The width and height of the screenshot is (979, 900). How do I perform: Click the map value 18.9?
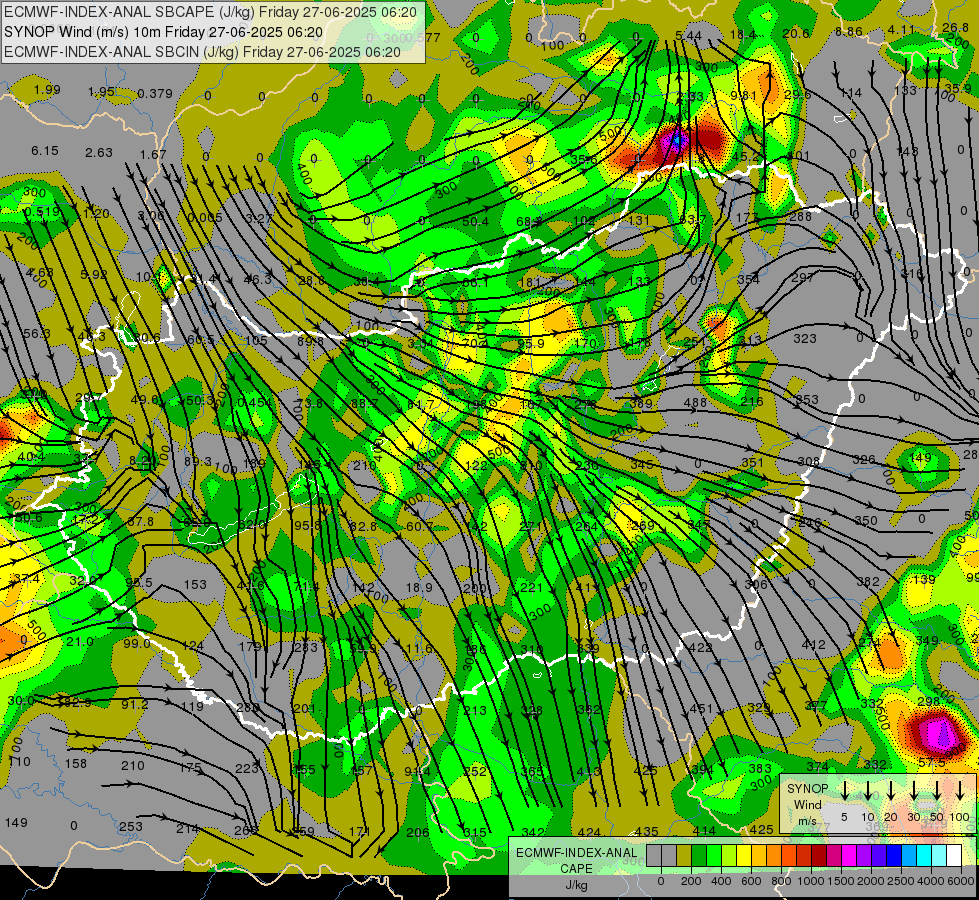click(419, 587)
